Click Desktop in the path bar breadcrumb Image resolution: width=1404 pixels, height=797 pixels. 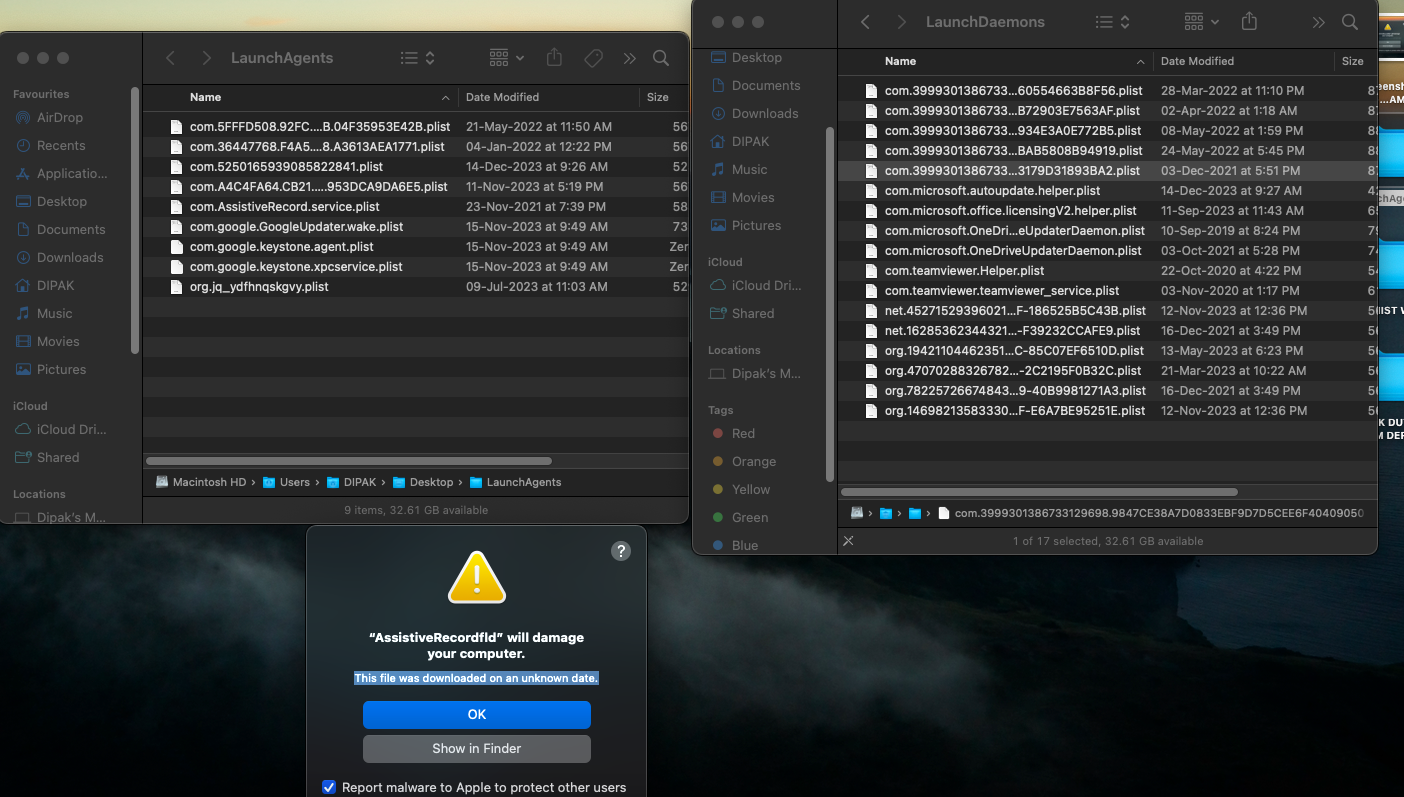(x=432, y=482)
